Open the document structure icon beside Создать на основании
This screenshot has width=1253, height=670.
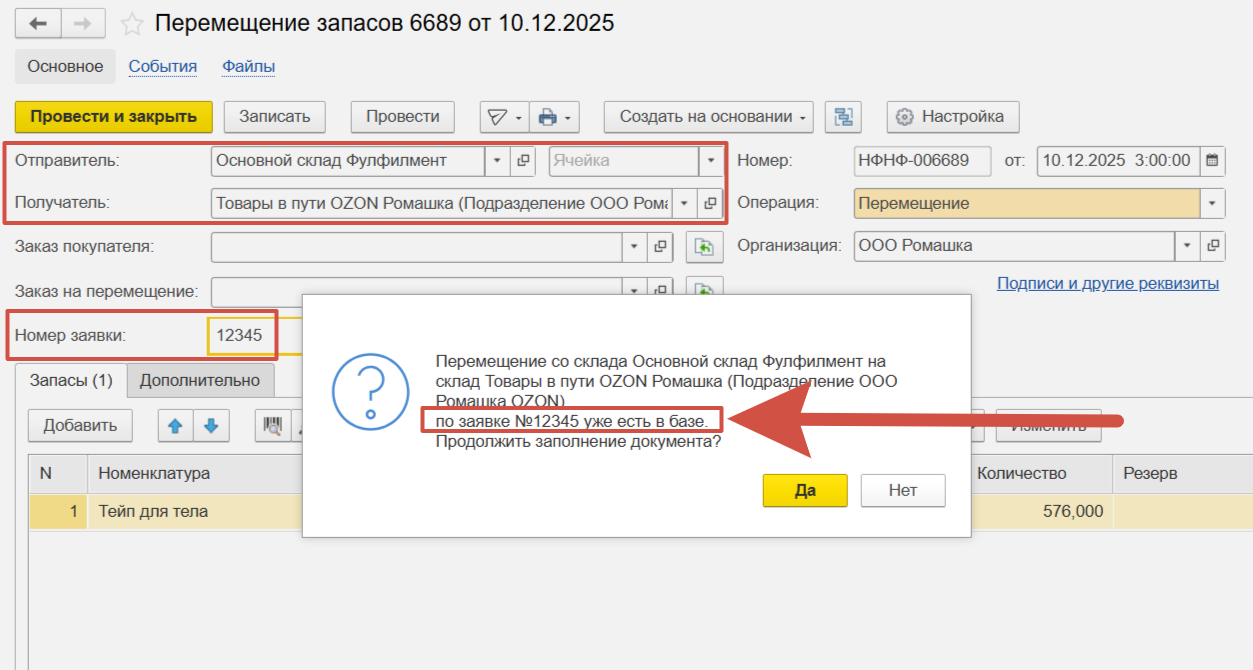843,117
